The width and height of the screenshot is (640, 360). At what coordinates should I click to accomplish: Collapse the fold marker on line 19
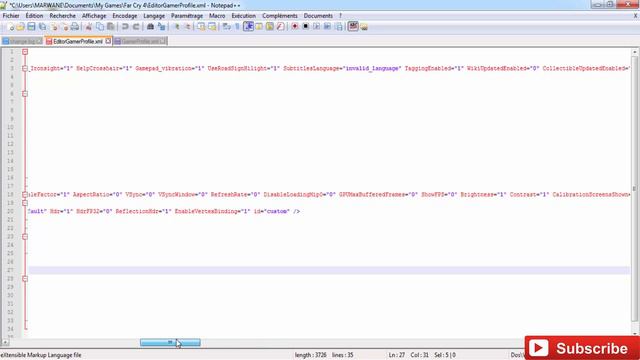click(25, 203)
